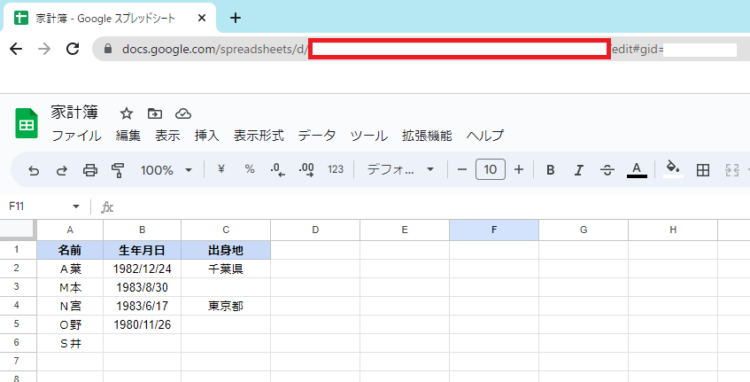Open the デフォ... font dropdown

pyautogui.click(x=400, y=170)
